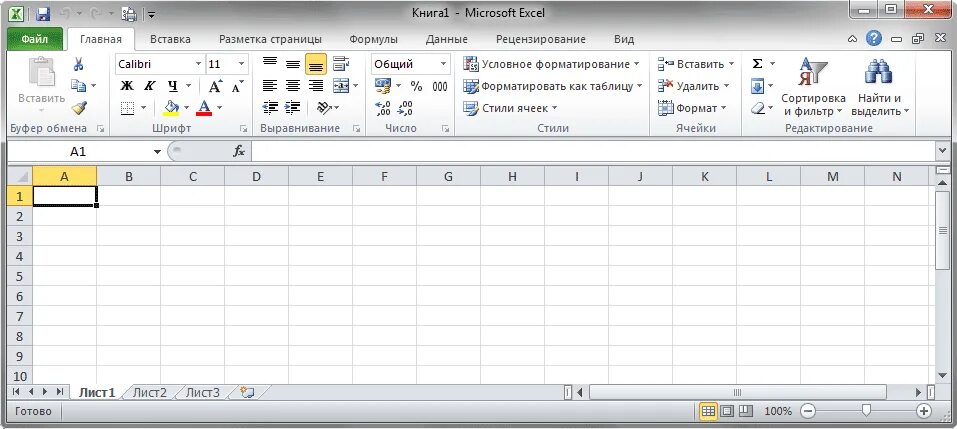
Task: Open Стили ячеек dropdown
Action: click(x=510, y=108)
